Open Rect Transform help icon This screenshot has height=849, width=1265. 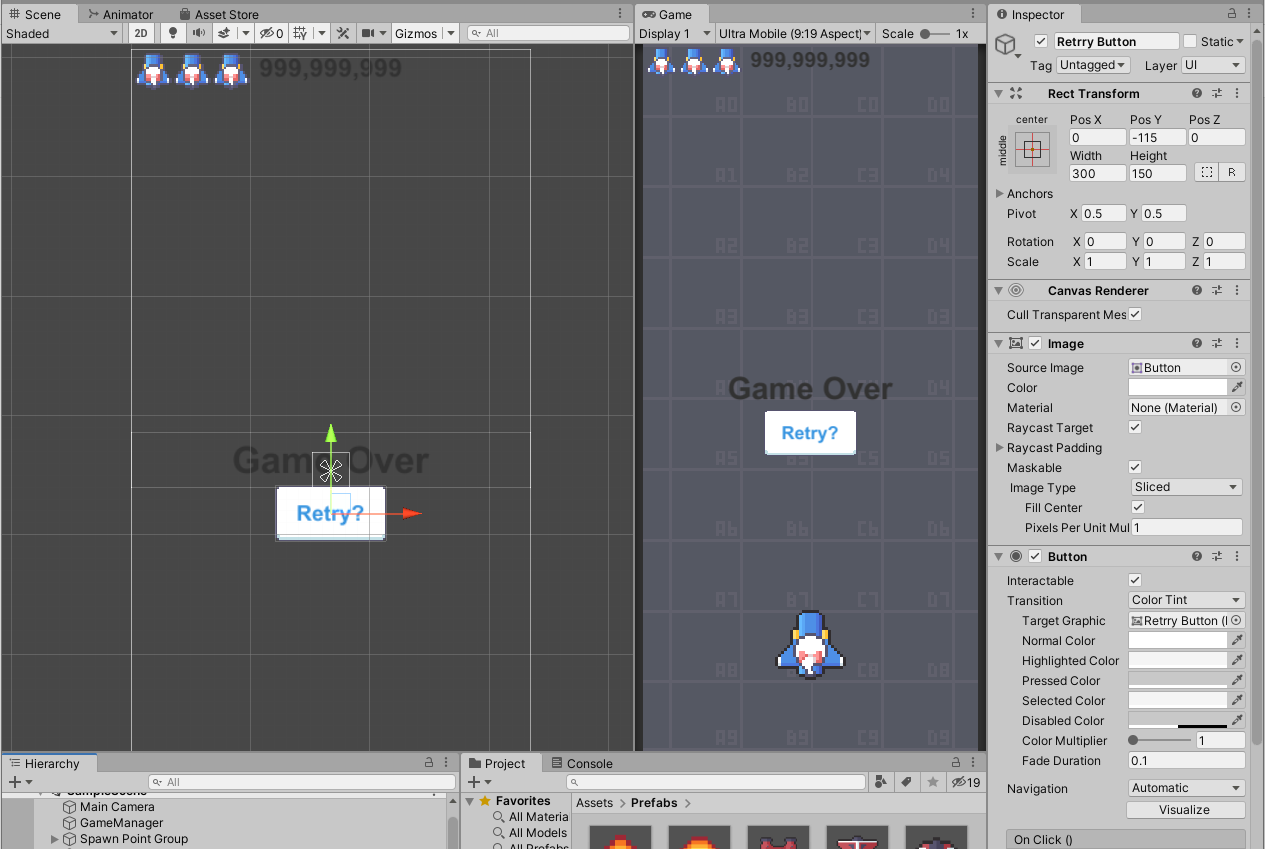pos(1197,93)
